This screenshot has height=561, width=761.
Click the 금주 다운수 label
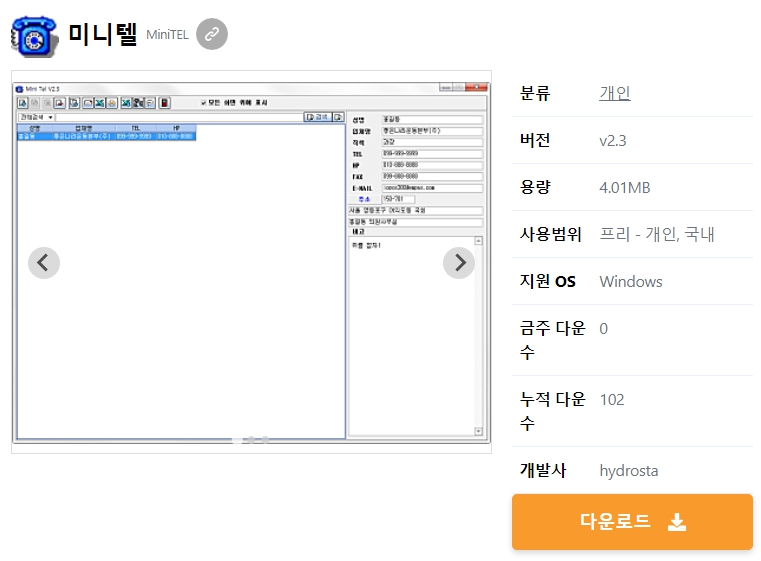coord(553,340)
